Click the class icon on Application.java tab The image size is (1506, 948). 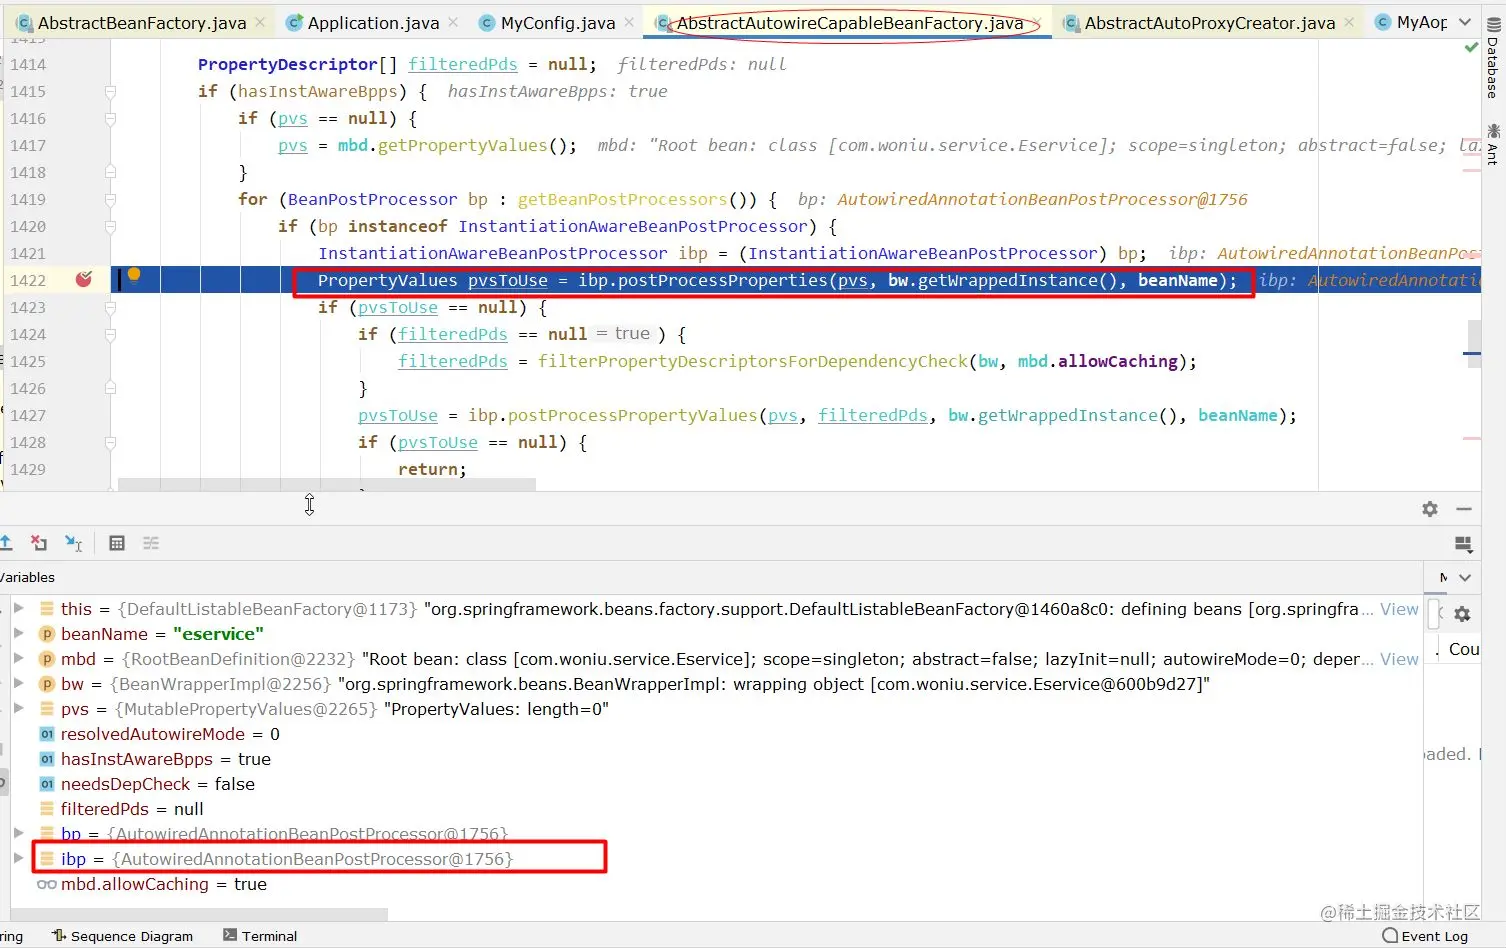coord(294,23)
